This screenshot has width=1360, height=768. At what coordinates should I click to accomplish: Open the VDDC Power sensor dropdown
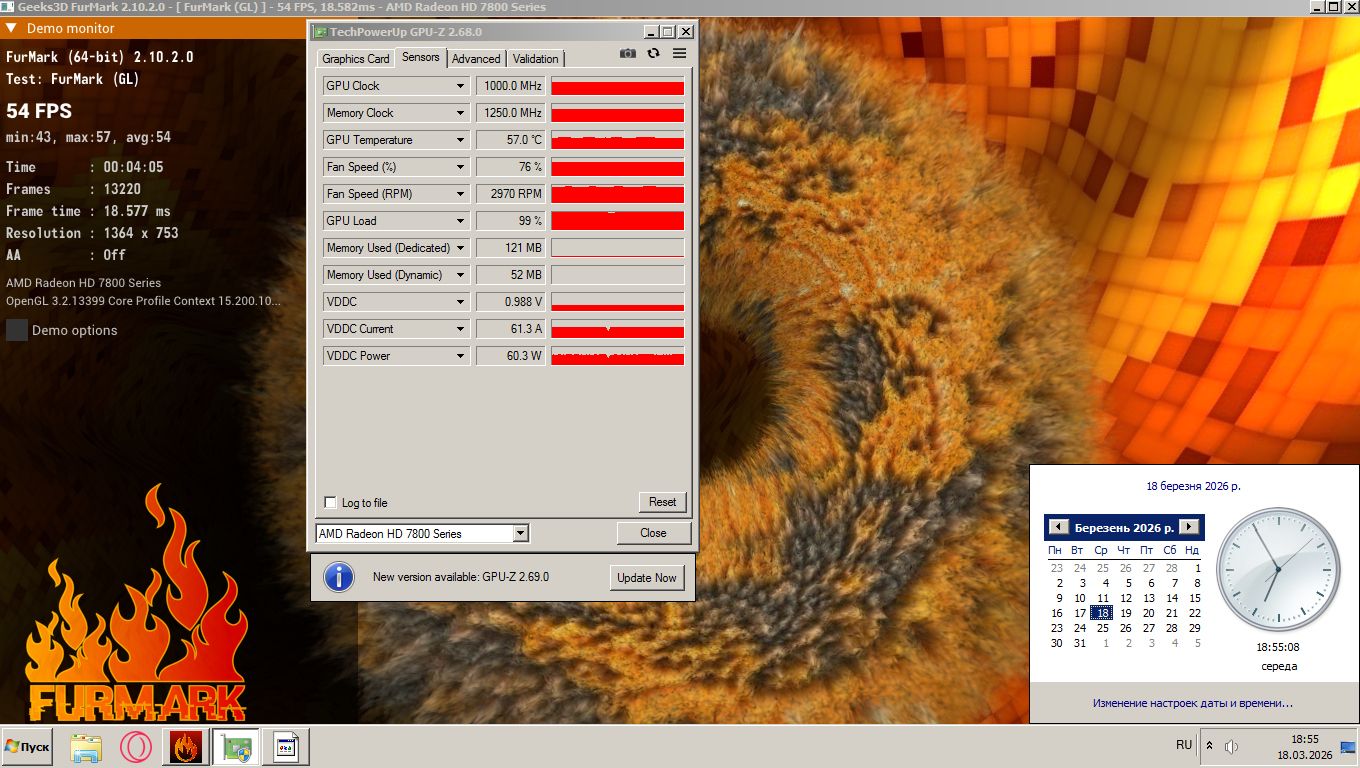(461, 356)
